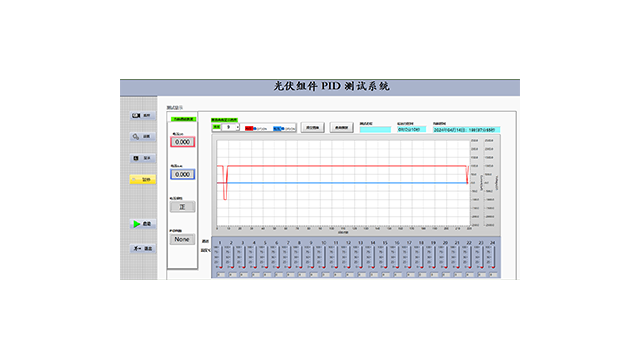Screen dimensions: 640x360
Task: Click the red-bordered 0.000 value field
Action: 182,142
